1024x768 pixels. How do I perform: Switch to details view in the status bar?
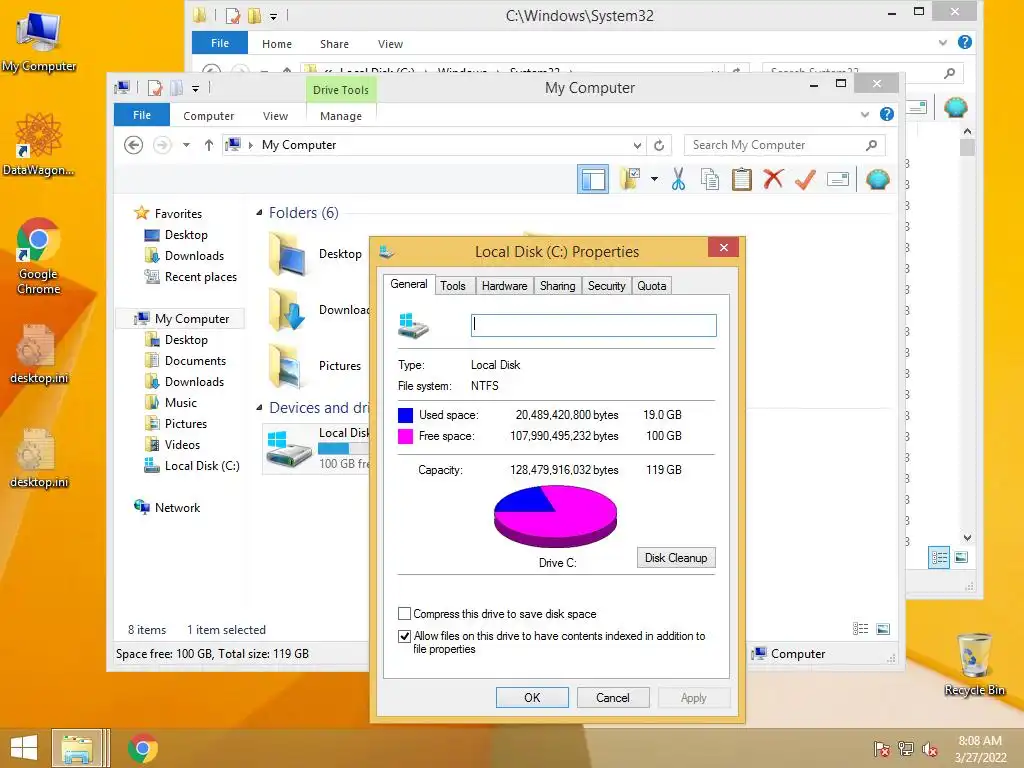pyautogui.click(x=861, y=629)
